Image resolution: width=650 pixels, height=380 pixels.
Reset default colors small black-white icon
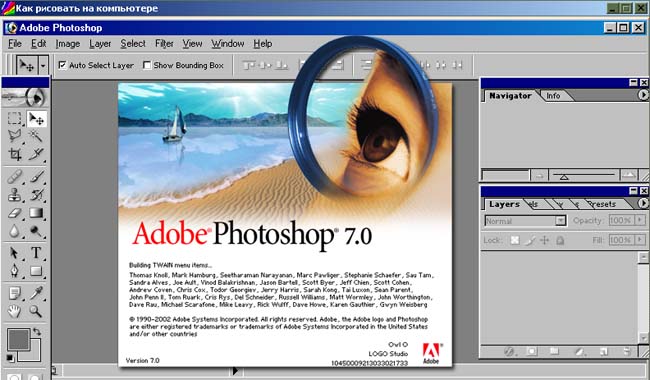(10, 358)
